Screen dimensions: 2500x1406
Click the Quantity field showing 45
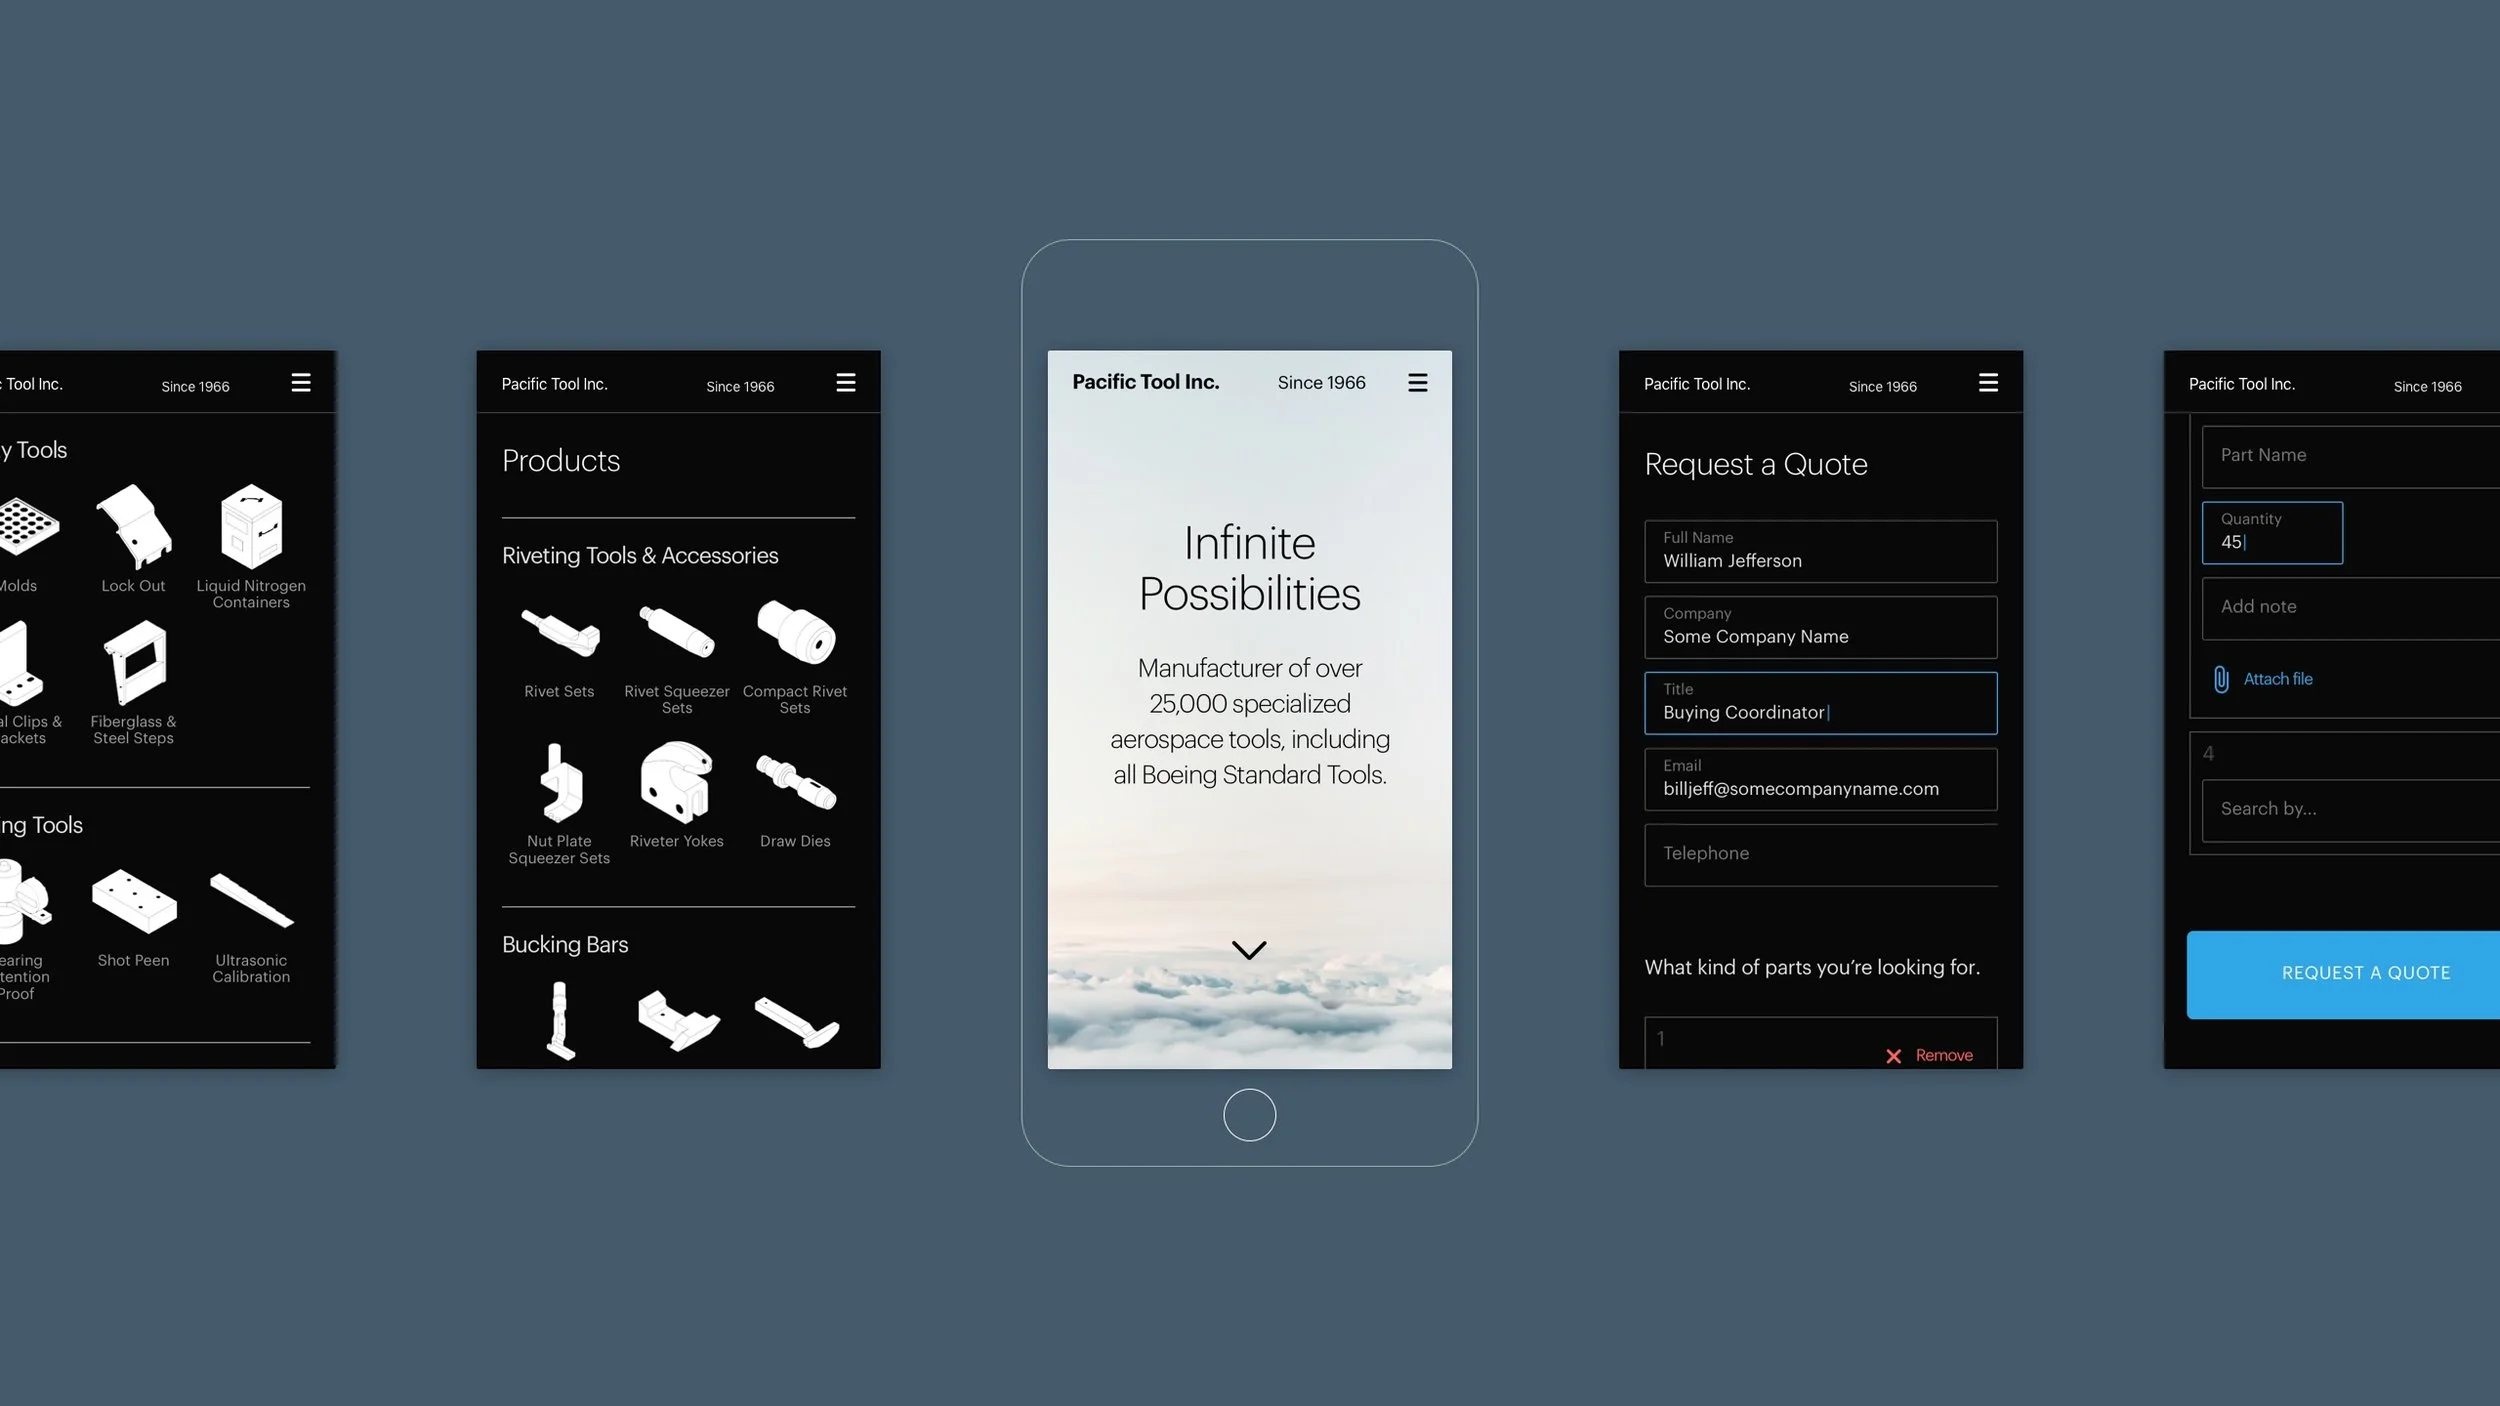(2271, 533)
